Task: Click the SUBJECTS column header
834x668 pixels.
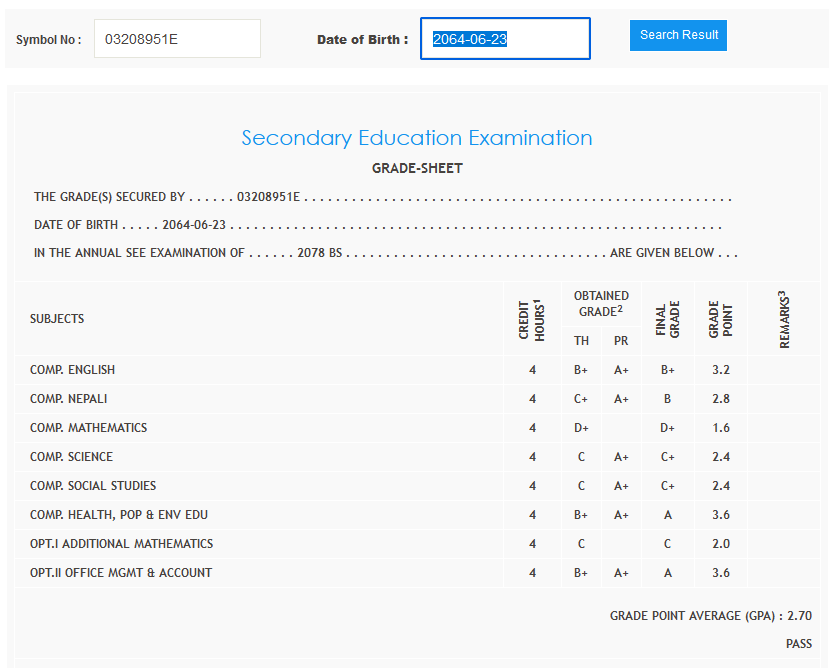Action: (57, 319)
